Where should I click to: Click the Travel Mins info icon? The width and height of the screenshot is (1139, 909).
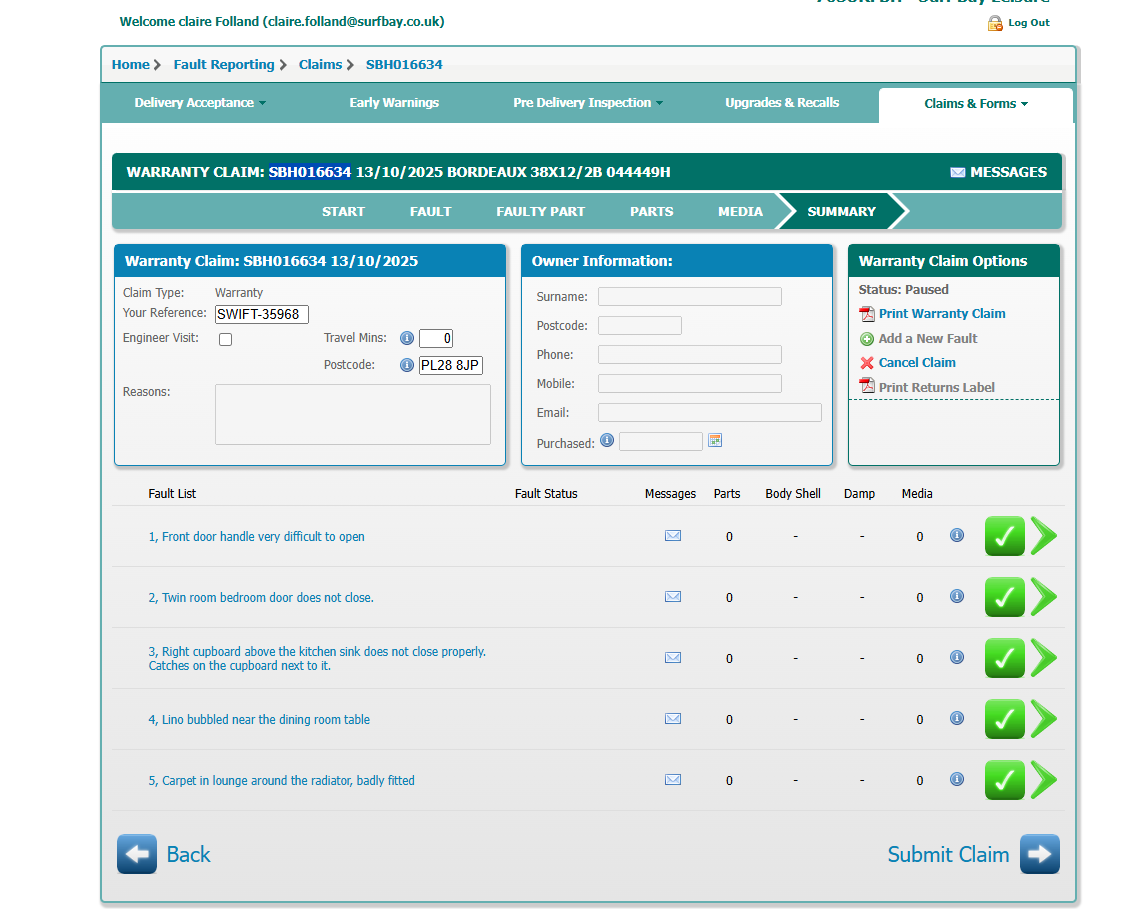[x=407, y=338]
